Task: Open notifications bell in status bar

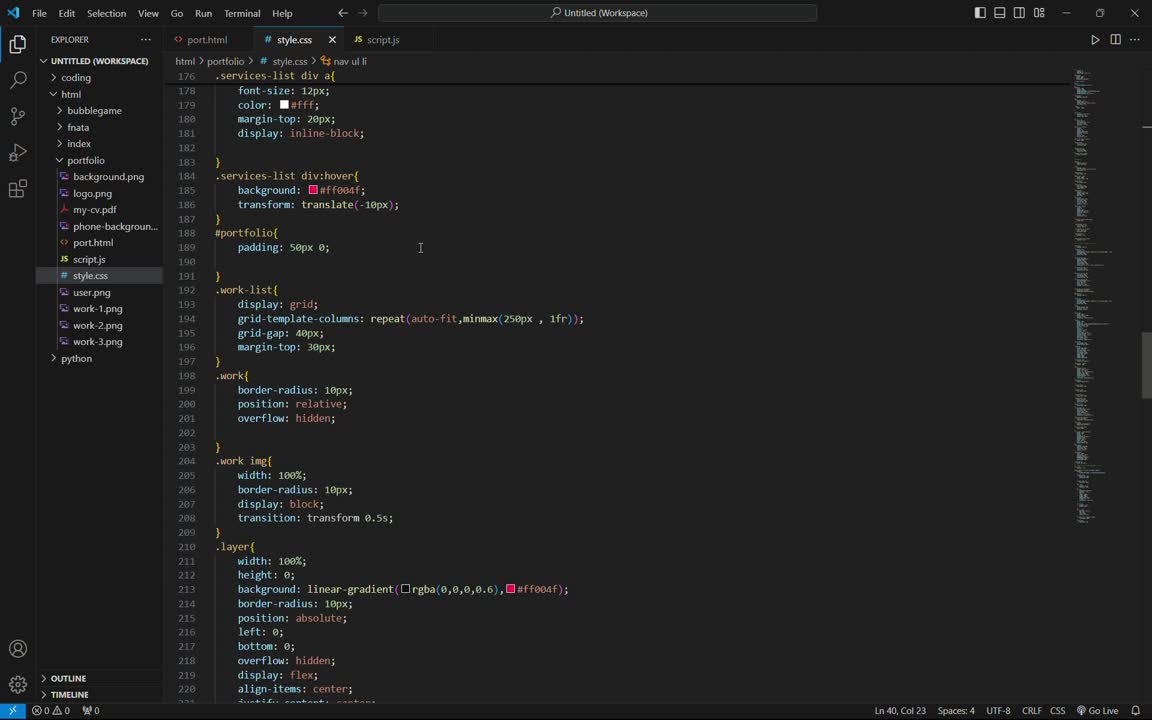Action: pos(1135,710)
